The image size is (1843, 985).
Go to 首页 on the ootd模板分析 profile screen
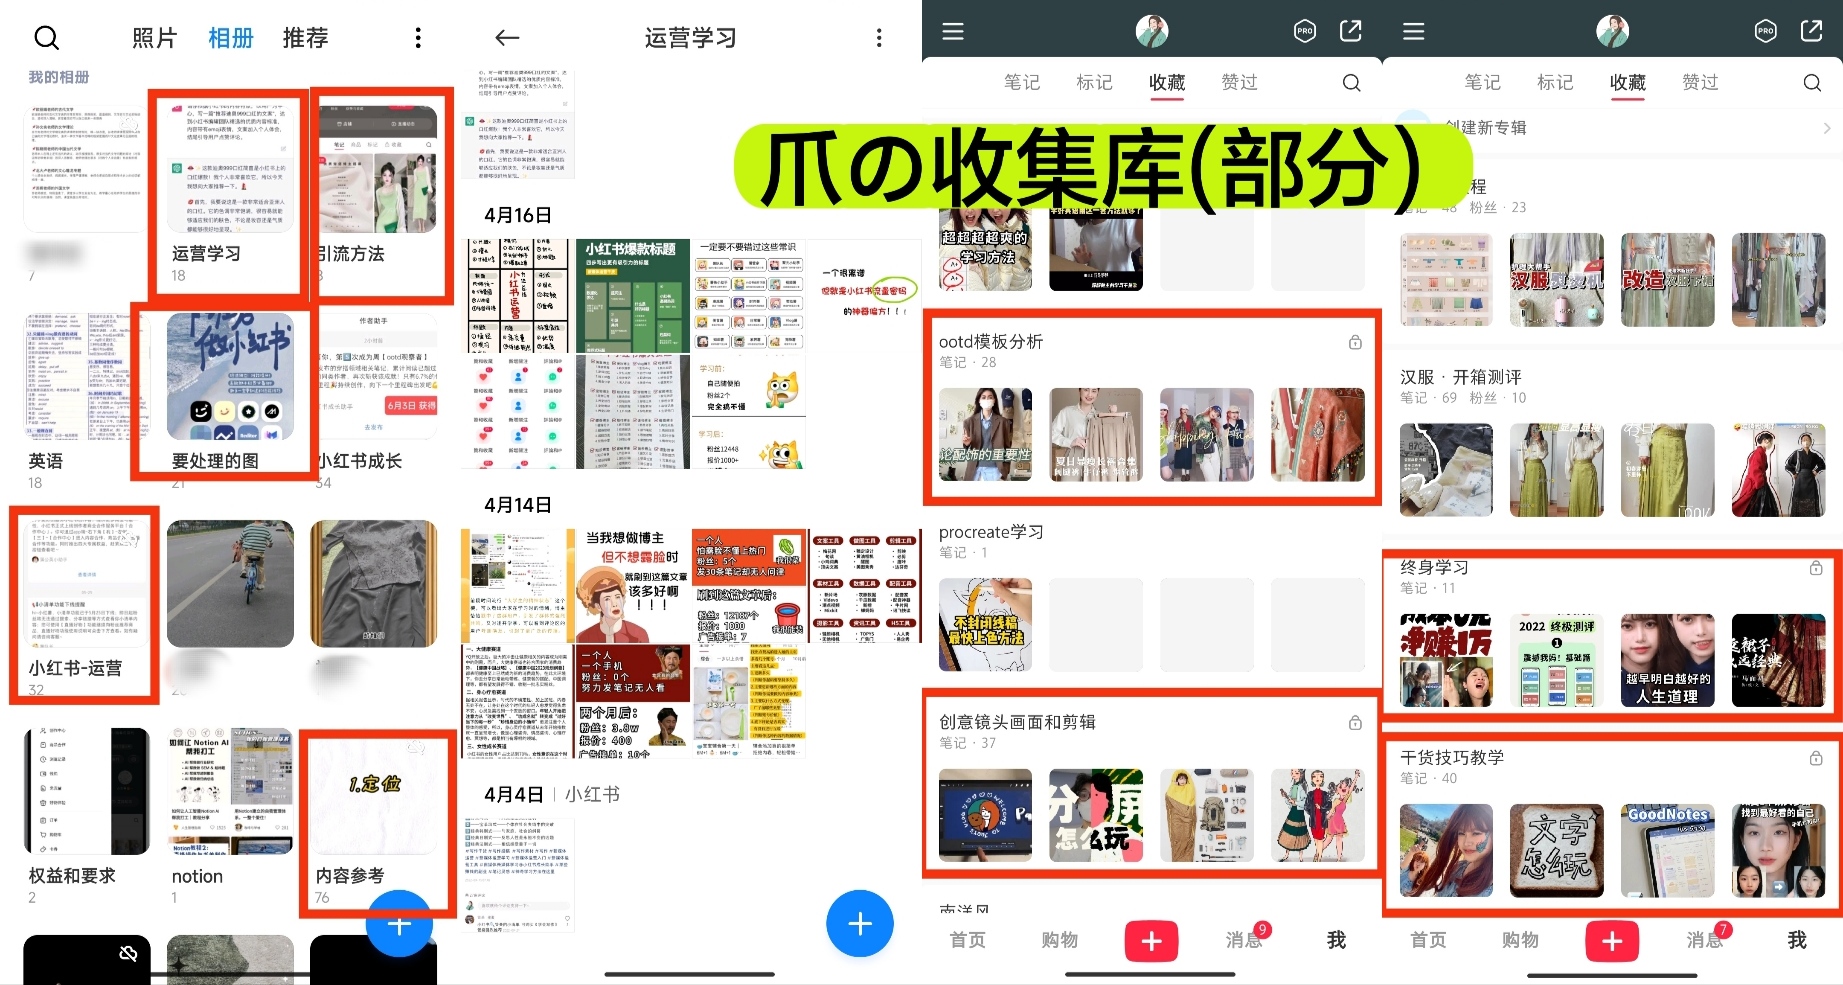coord(968,940)
